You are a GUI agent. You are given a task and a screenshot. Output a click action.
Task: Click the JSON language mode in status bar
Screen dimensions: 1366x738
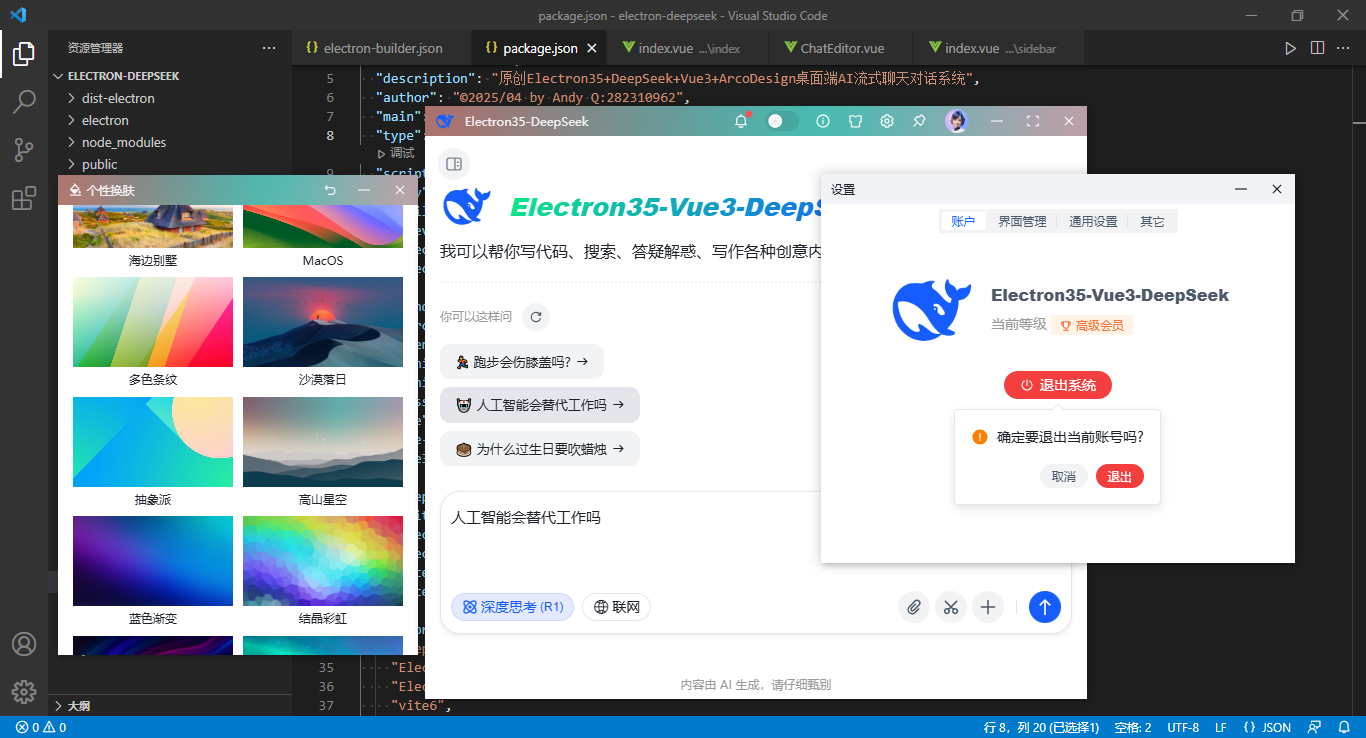1267,727
